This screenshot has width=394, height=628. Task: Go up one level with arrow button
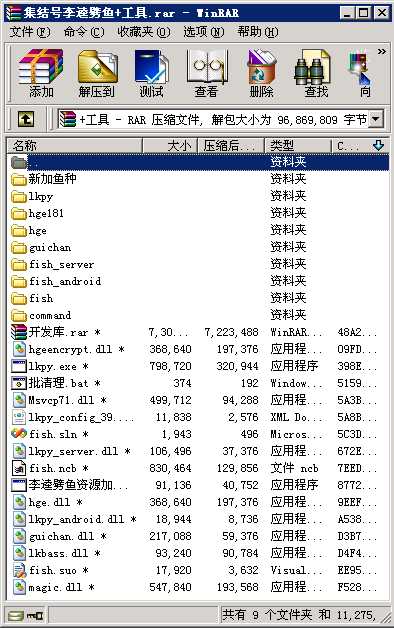pos(26,119)
